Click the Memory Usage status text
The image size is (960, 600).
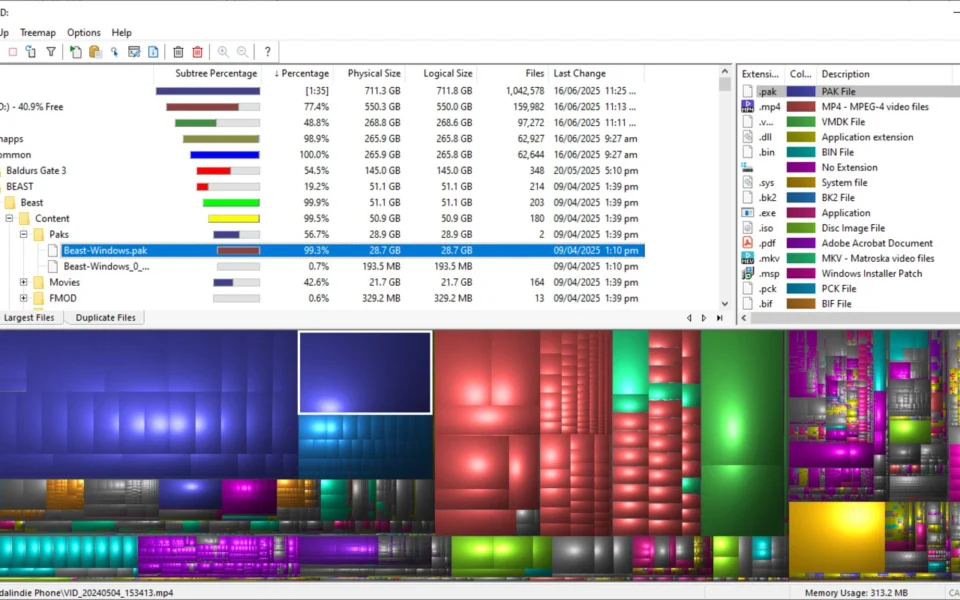click(856, 593)
